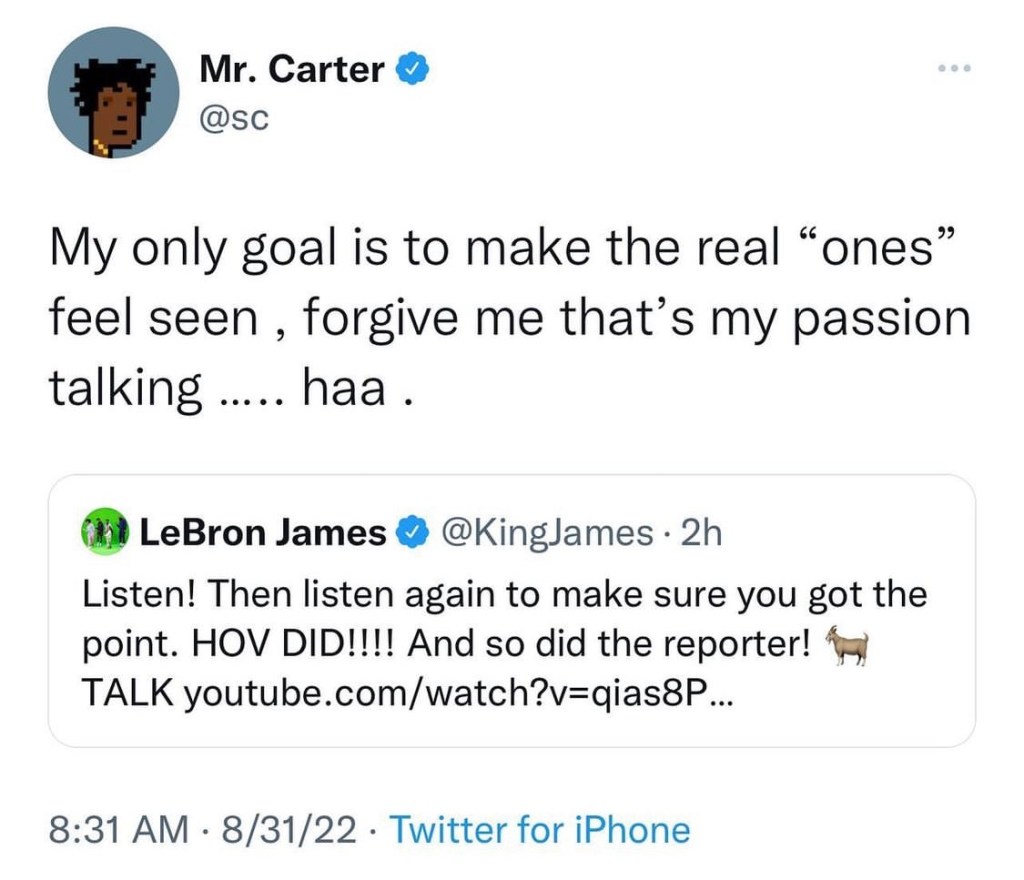
Task: Select the LeBron James name in the quoted tweet
Action: click(x=263, y=534)
